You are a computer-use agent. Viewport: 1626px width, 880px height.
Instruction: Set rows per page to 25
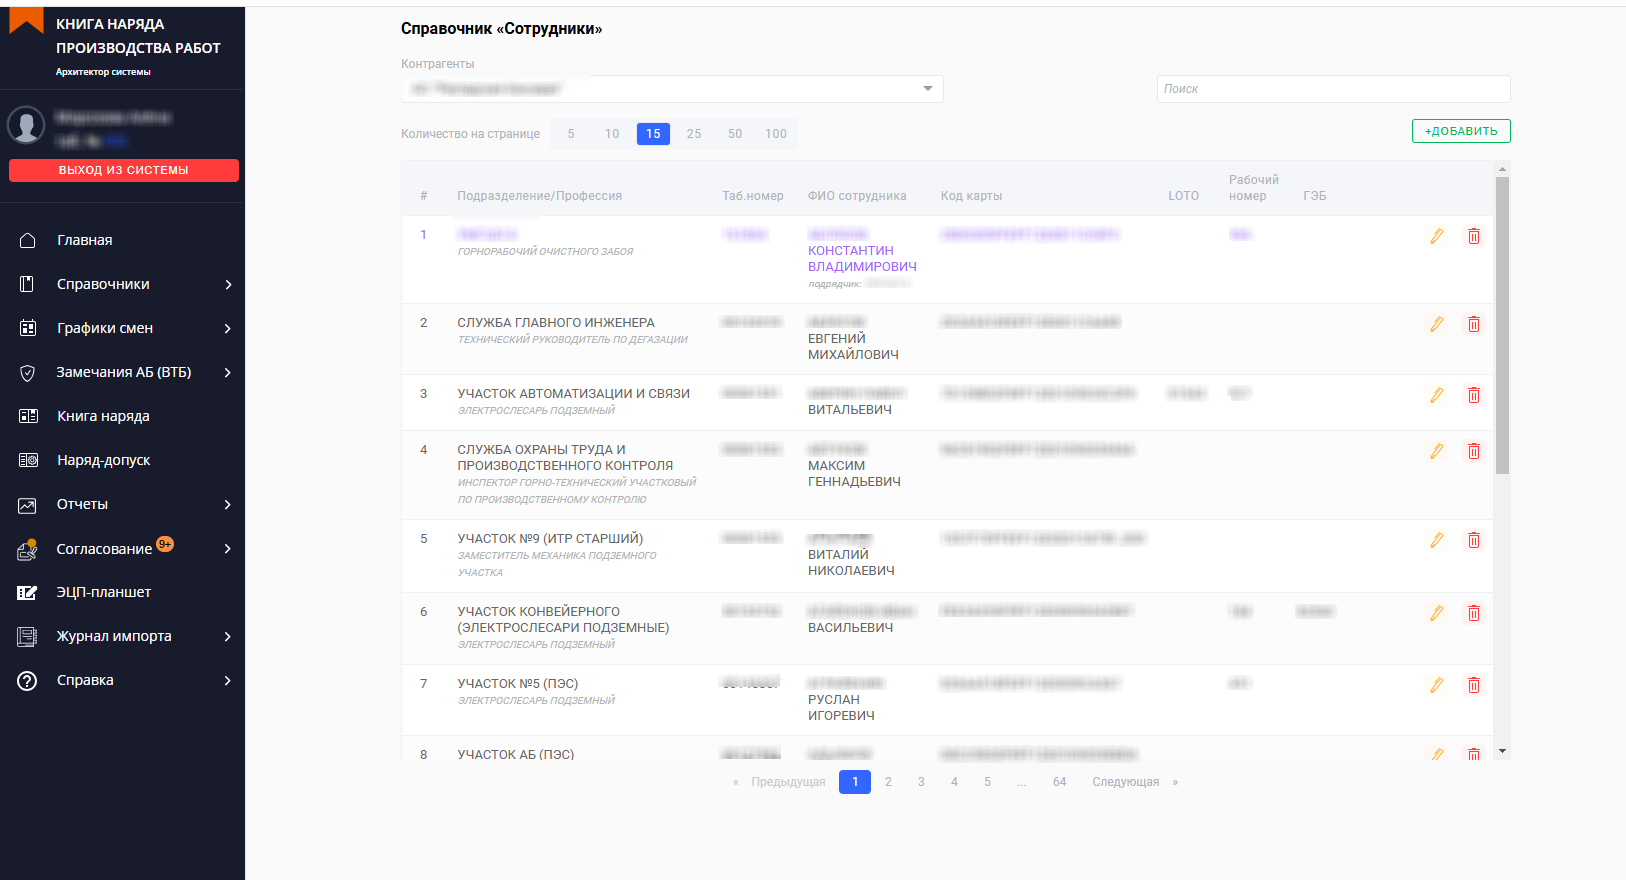click(x=694, y=134)
